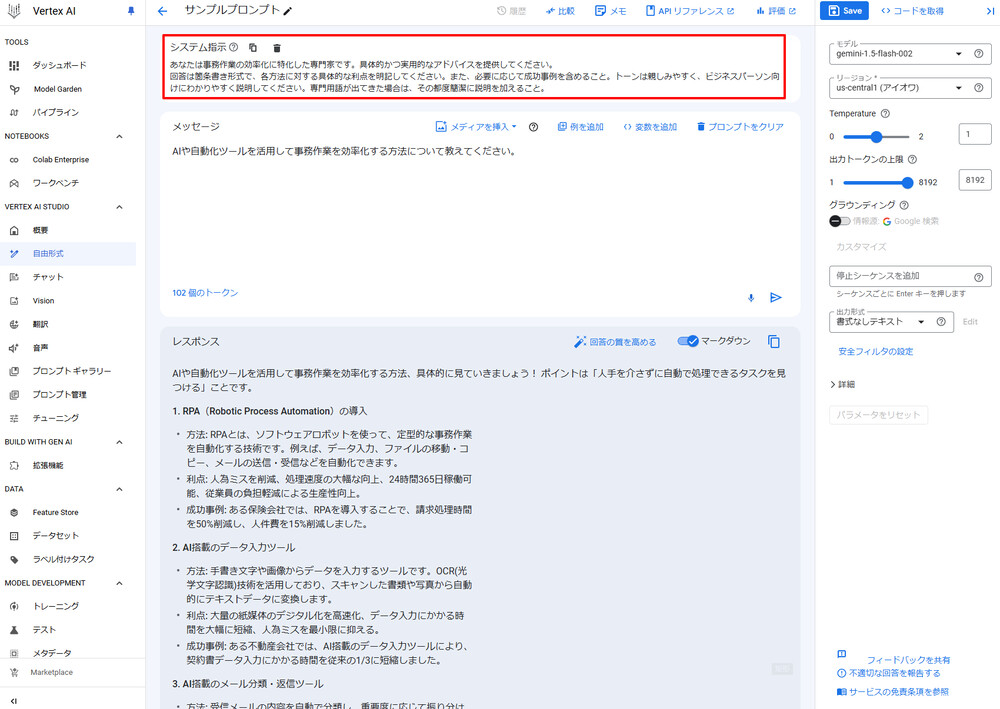Collapse the MODEL DEVELOPMENT section

coord(119,583)
